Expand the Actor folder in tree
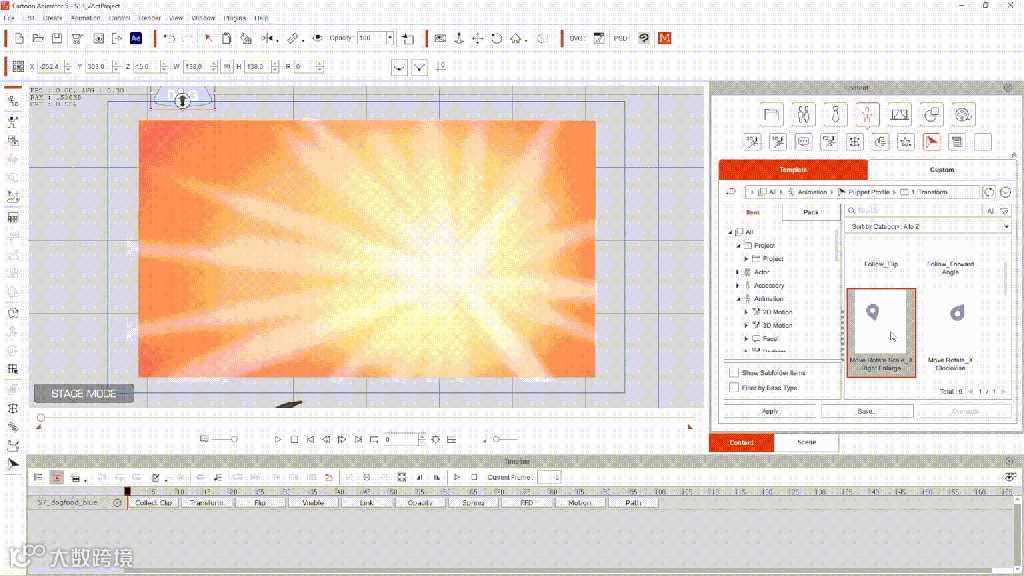Screen dimensions: 1024x576 point(738,272)
